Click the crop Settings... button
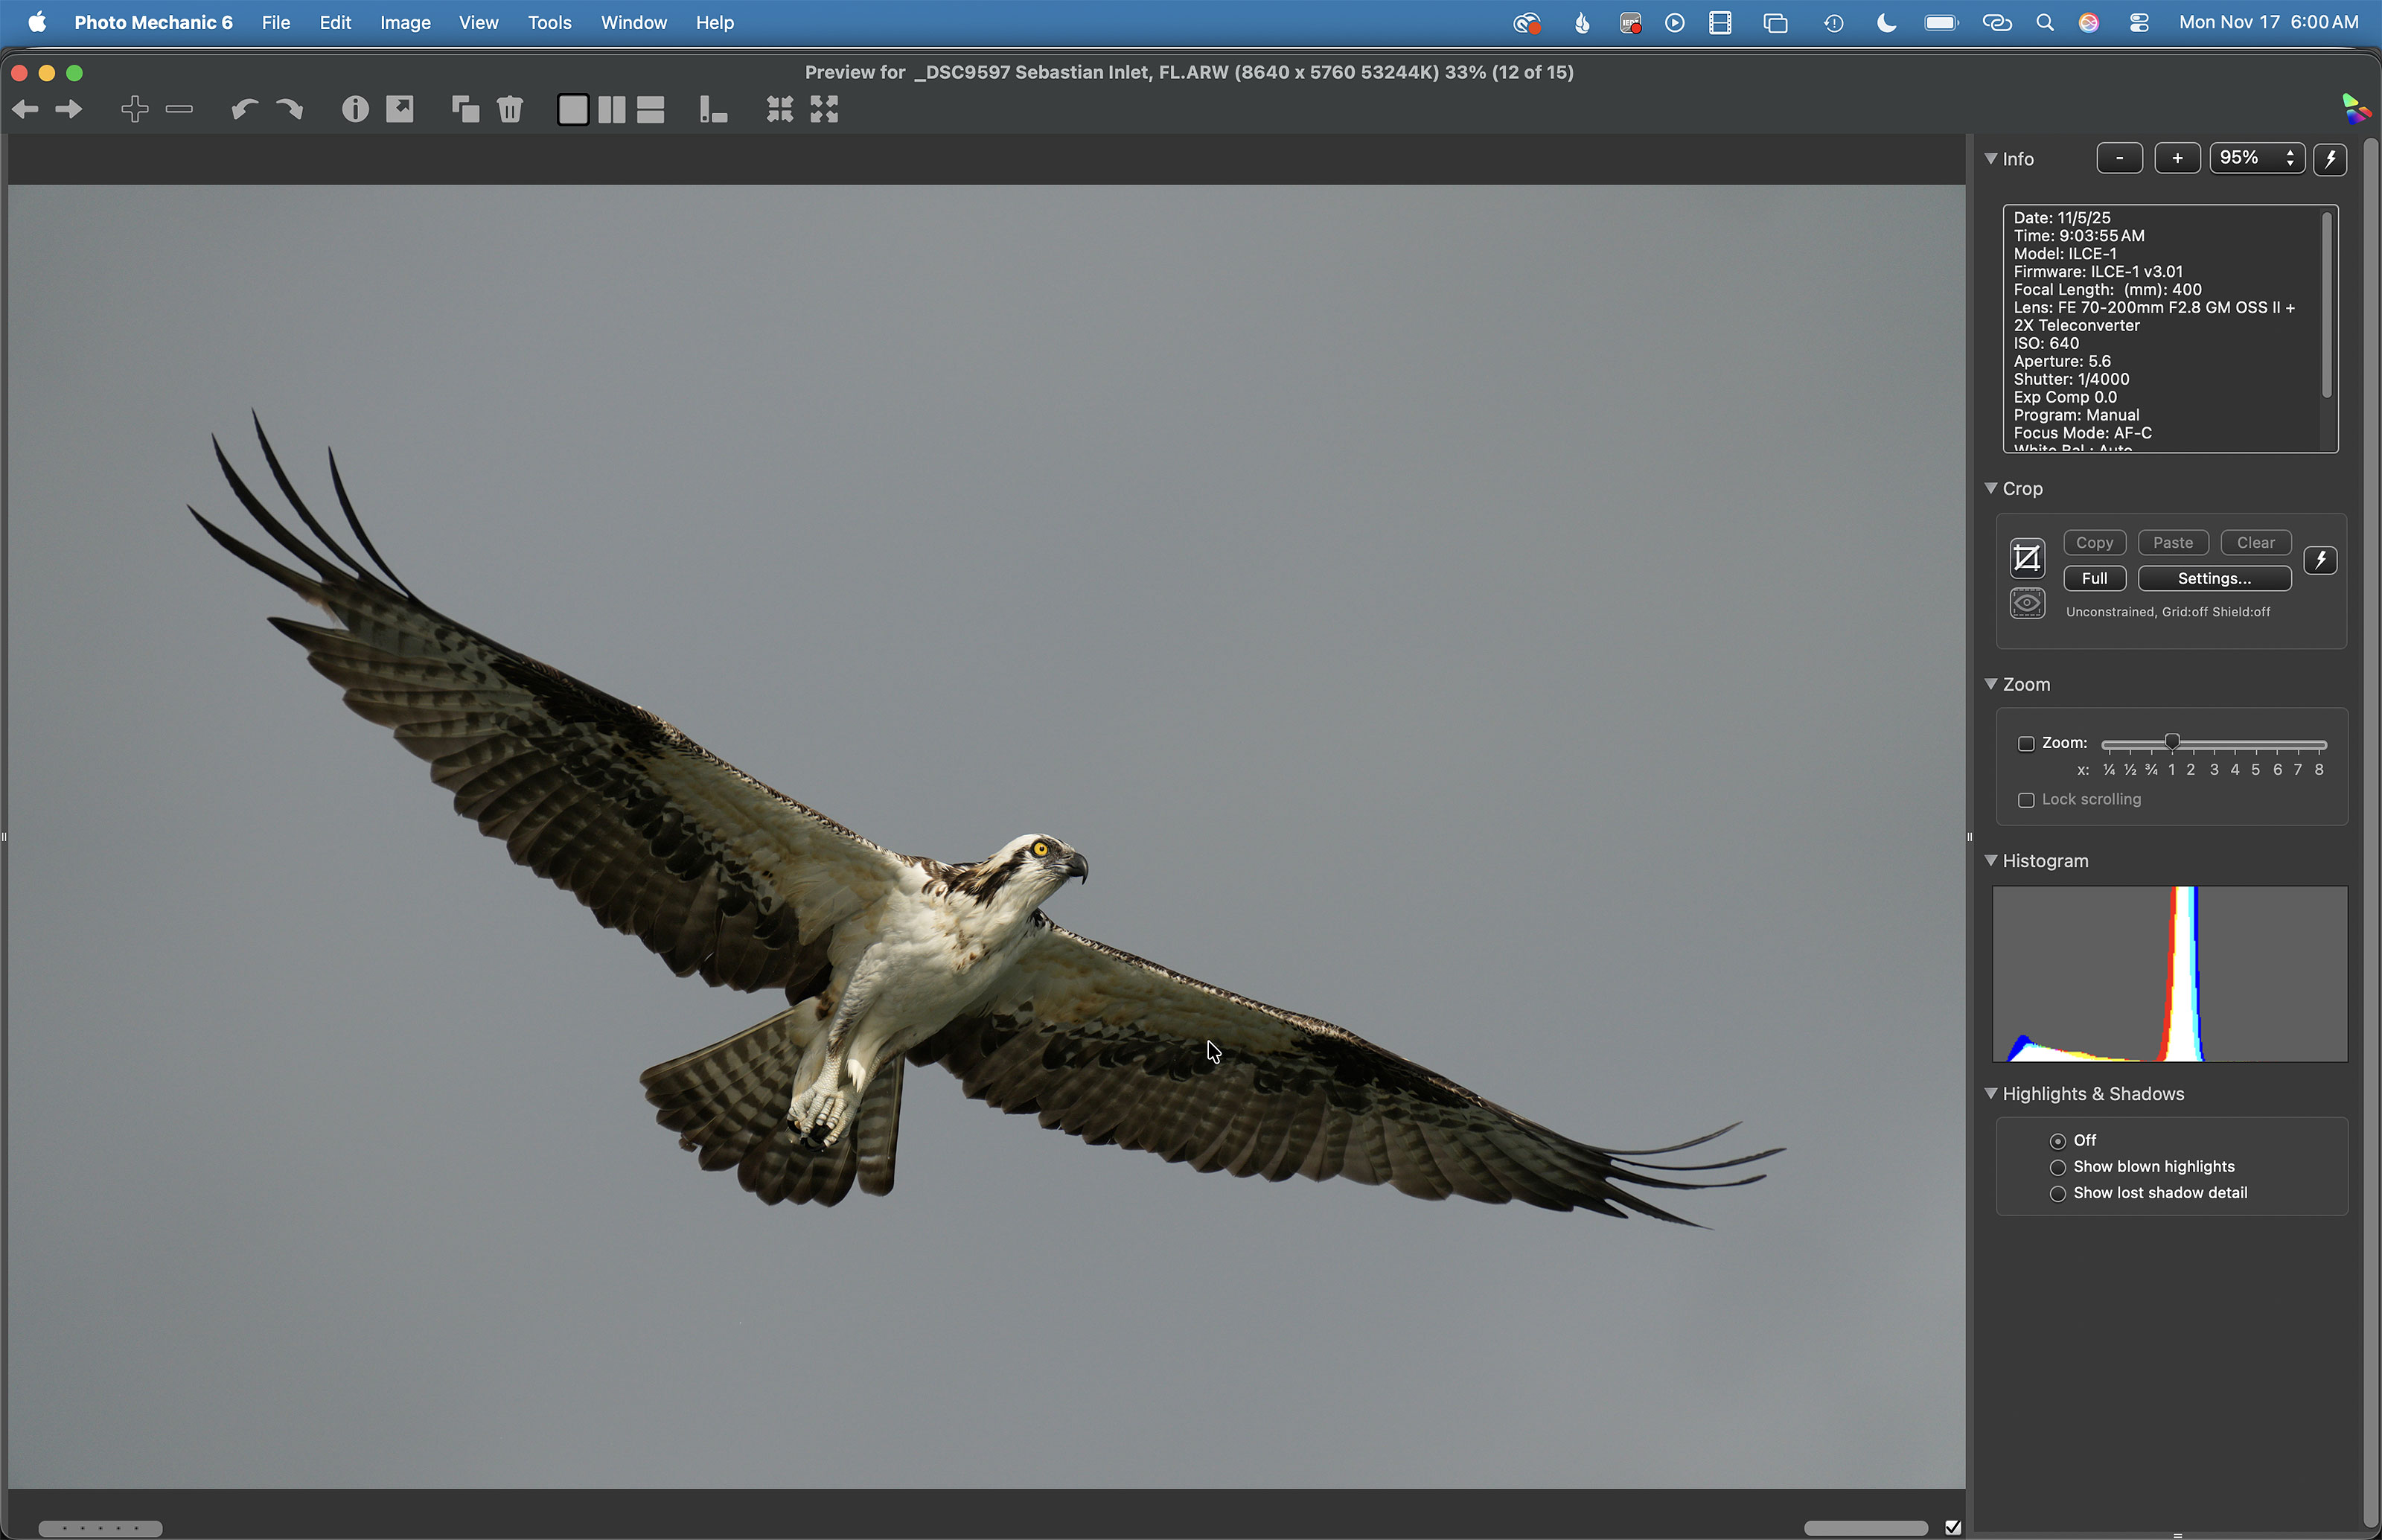The width and height of the screenshot is (2382, 1540). coord(2214,578)
